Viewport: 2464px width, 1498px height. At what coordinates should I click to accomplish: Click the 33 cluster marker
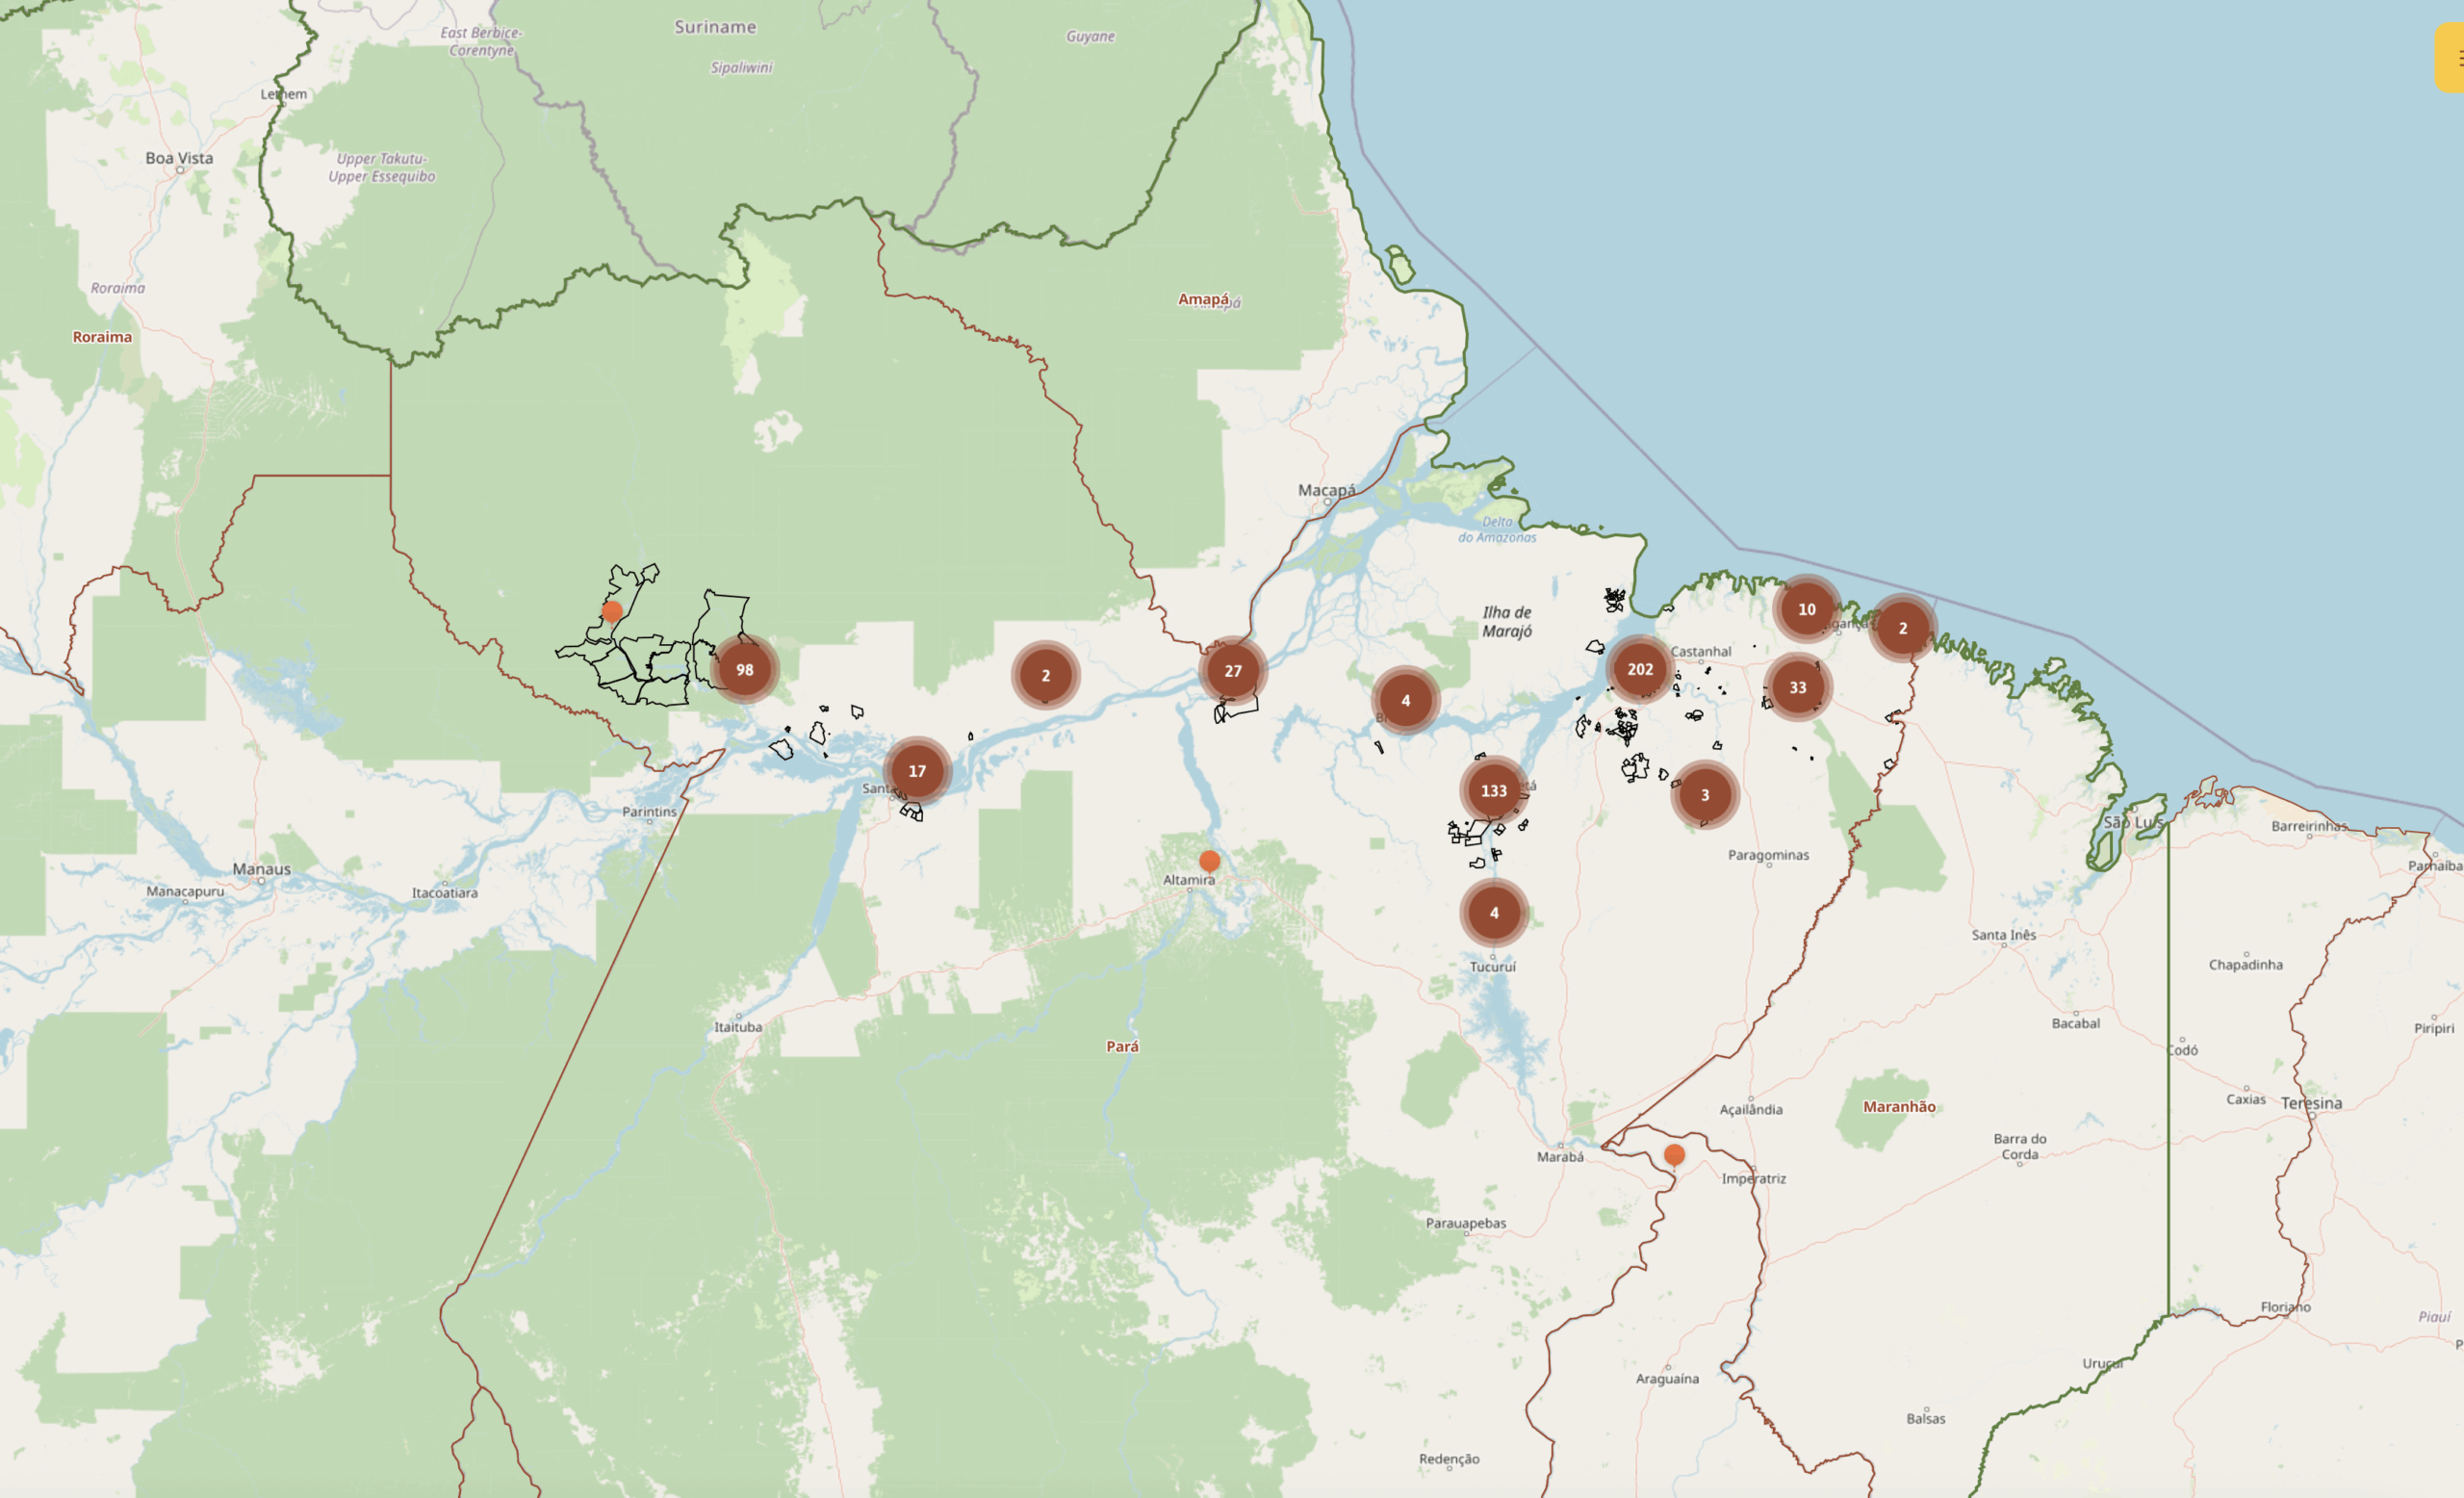coord(1797,687)
